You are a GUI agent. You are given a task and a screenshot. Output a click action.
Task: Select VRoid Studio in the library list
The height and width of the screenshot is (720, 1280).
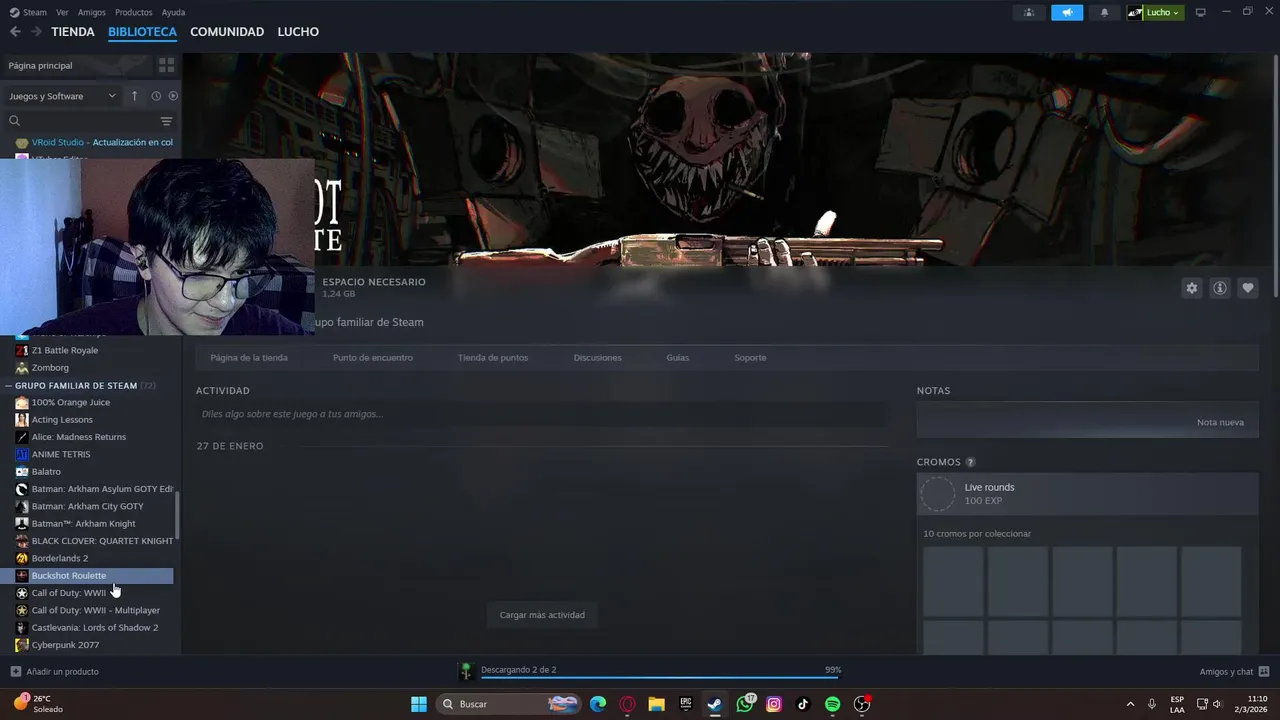(x=94, y=142)
